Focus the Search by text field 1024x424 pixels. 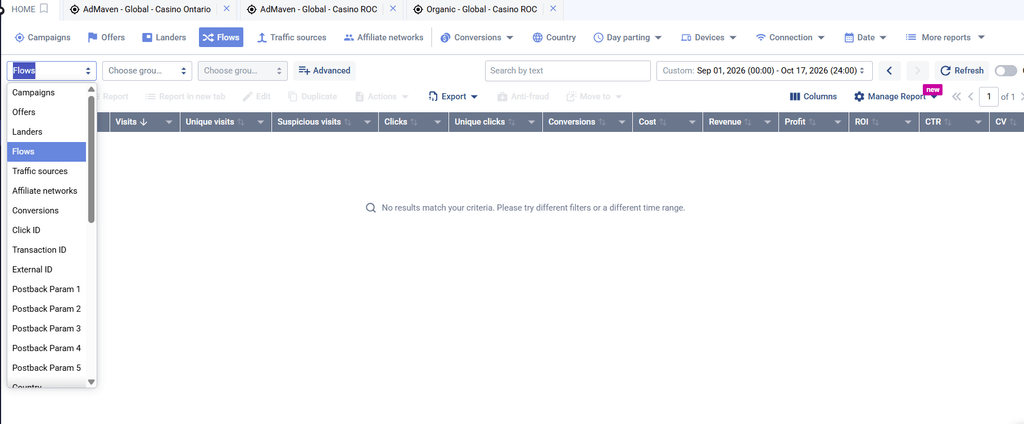pos(568,71)
